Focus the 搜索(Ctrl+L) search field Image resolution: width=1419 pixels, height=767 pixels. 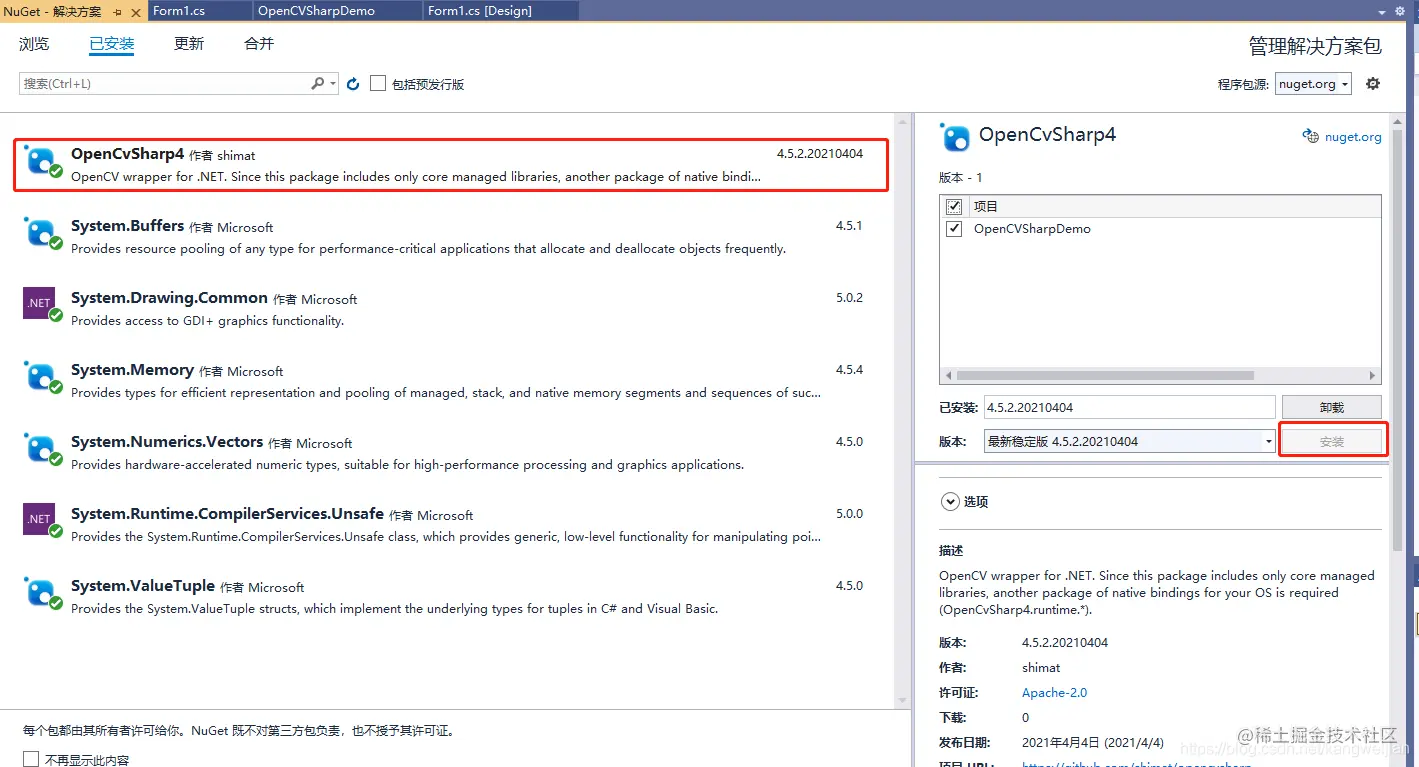click(x=165, y=84)
